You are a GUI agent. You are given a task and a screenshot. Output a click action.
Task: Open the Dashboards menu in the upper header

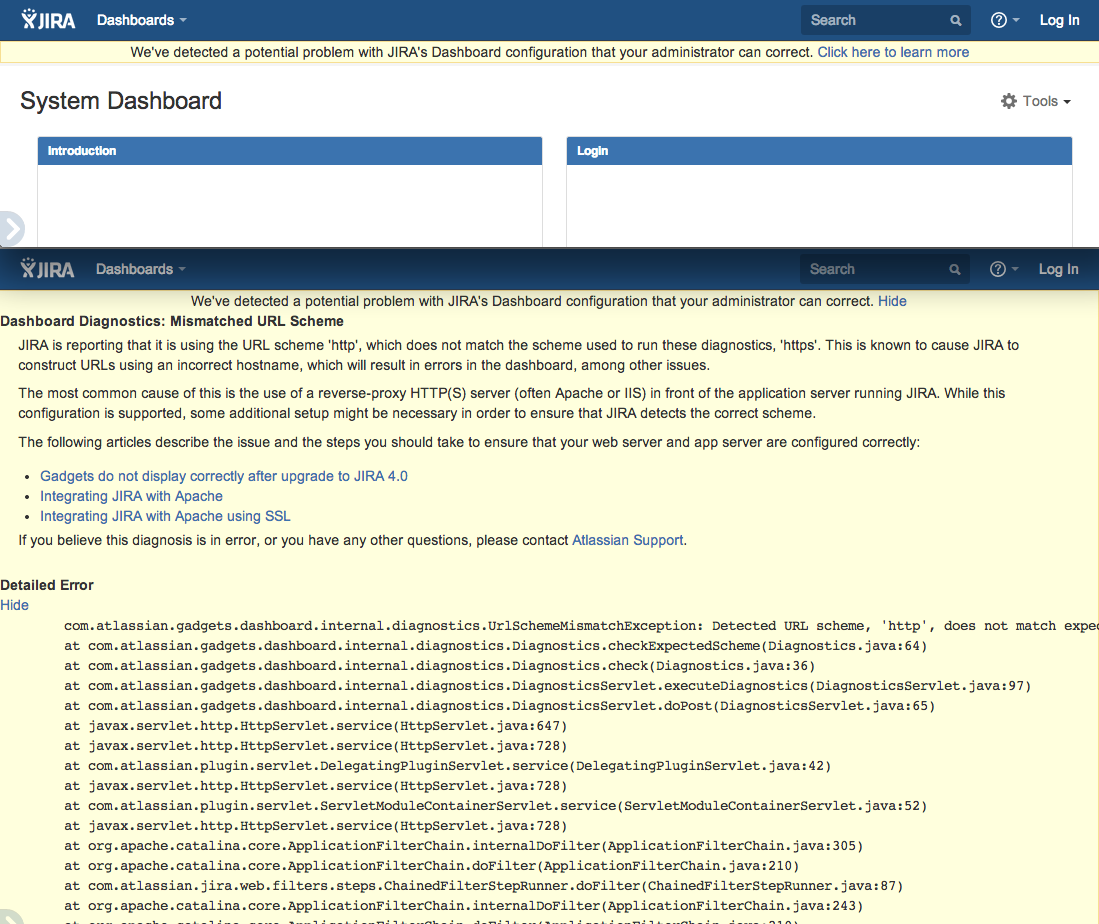coord(142,20)
